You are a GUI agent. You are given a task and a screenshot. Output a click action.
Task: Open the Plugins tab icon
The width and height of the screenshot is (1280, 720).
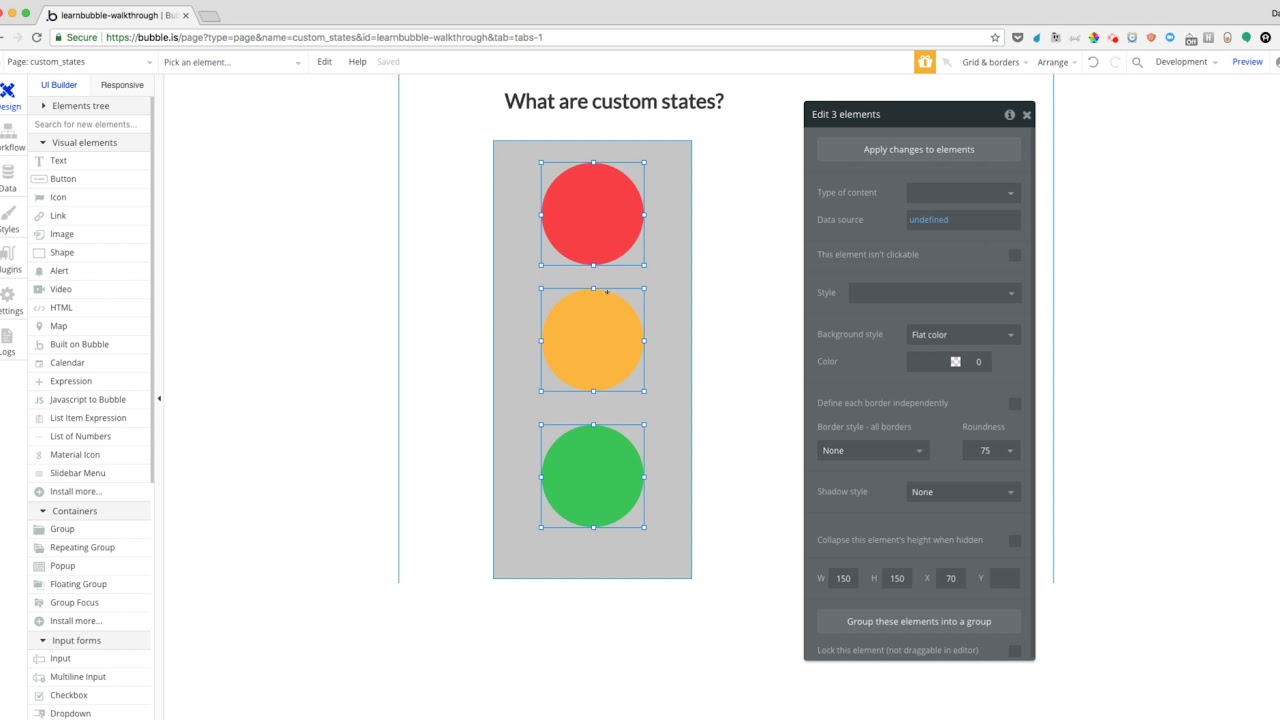[x=9, y=258]
